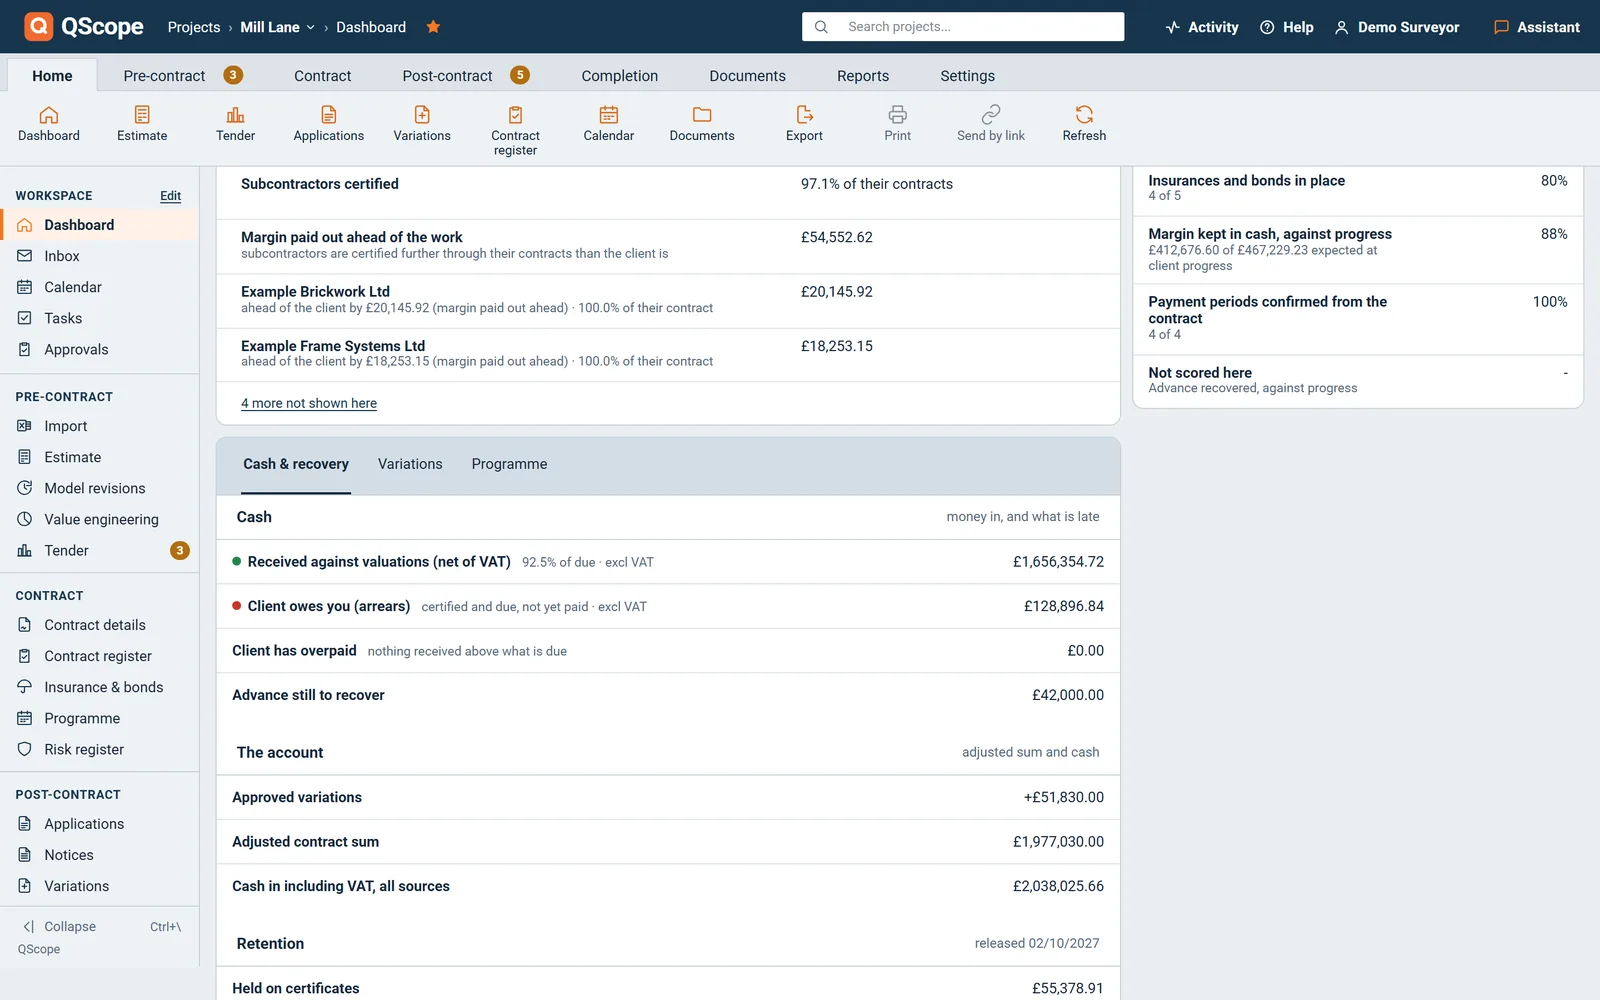
Task: Click the '4 more not shown here' link
Action: pos(309,403)
